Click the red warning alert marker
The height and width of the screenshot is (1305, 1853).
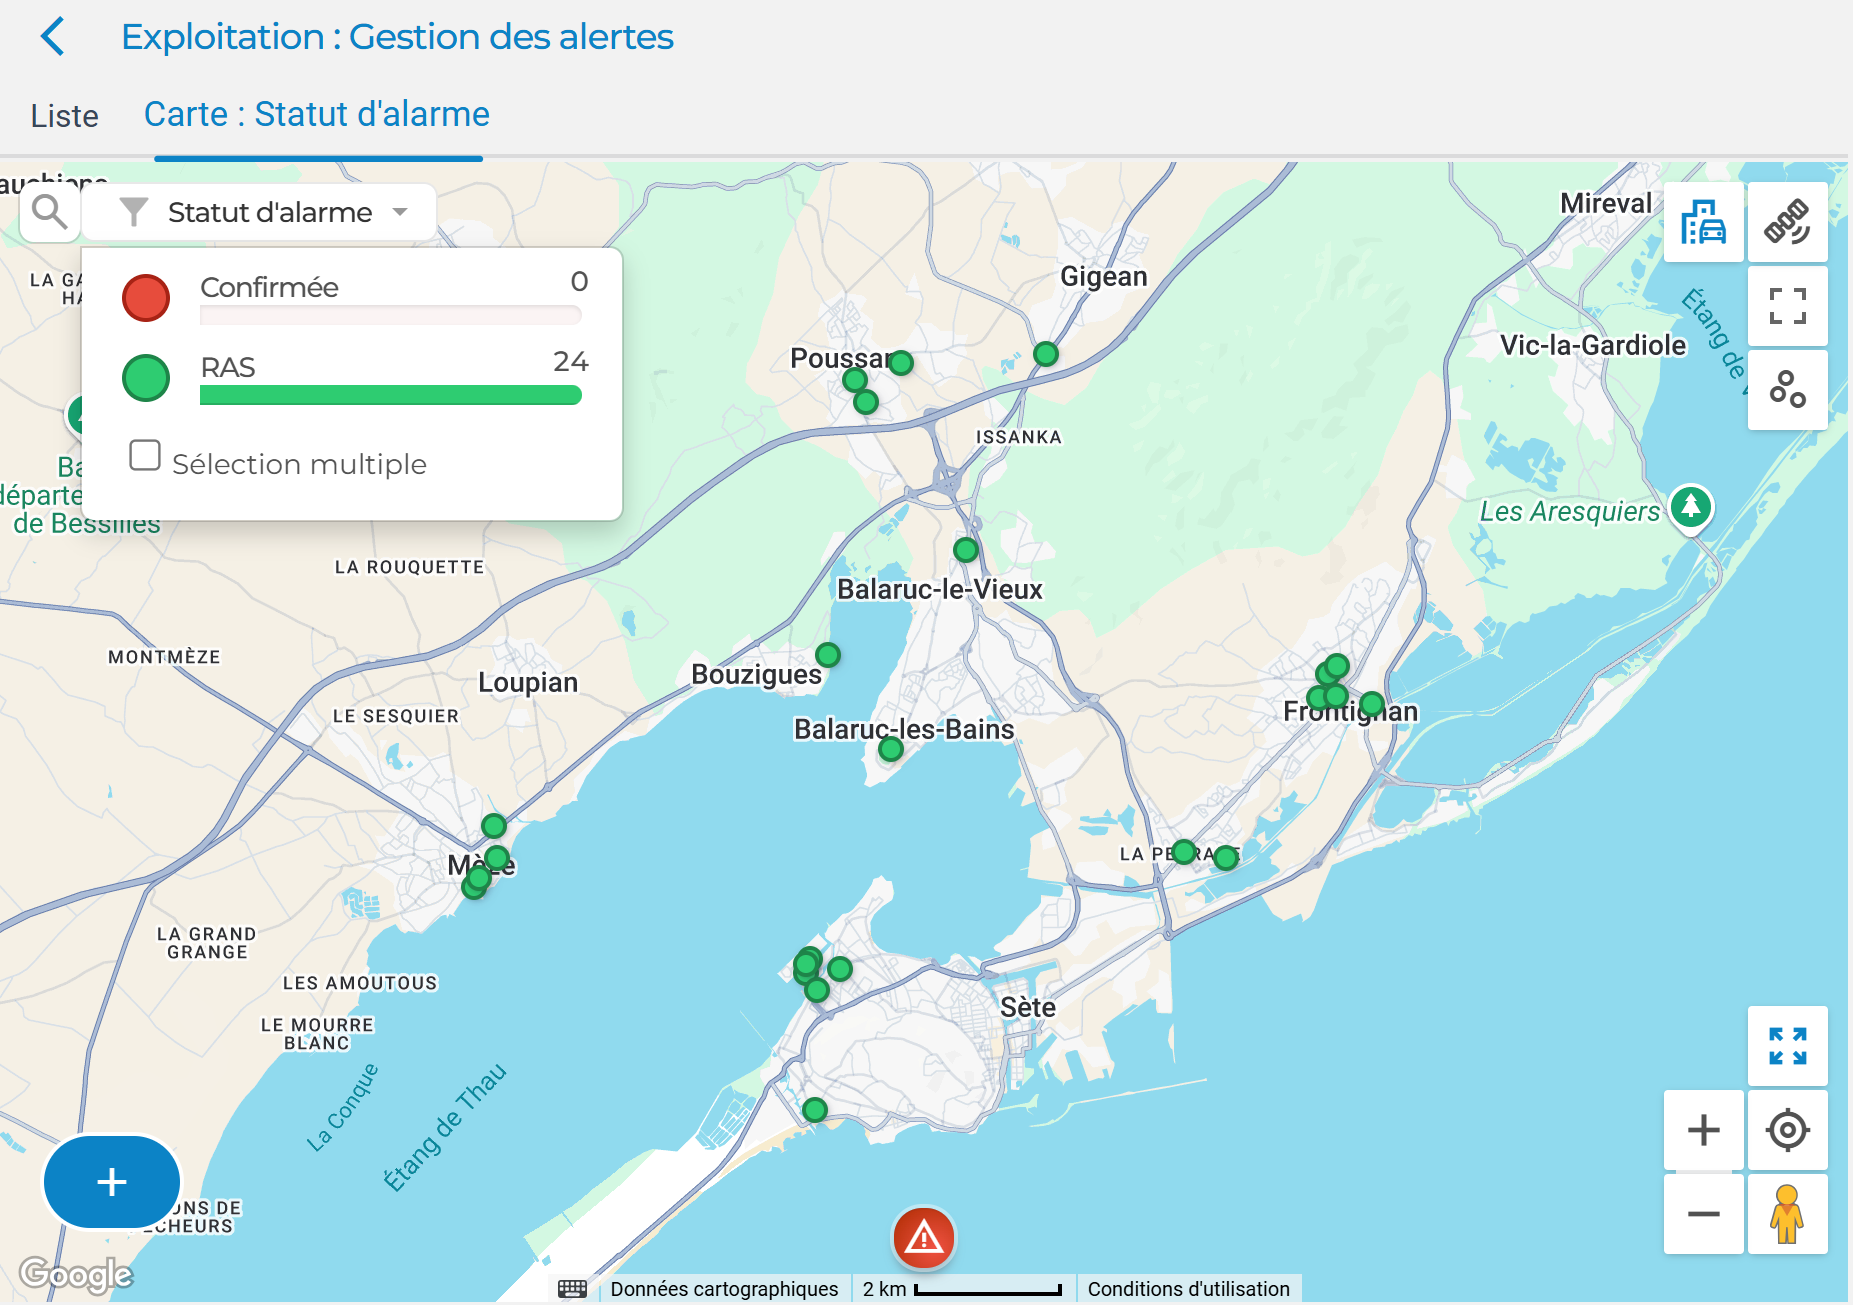[x=923, y=1238]
